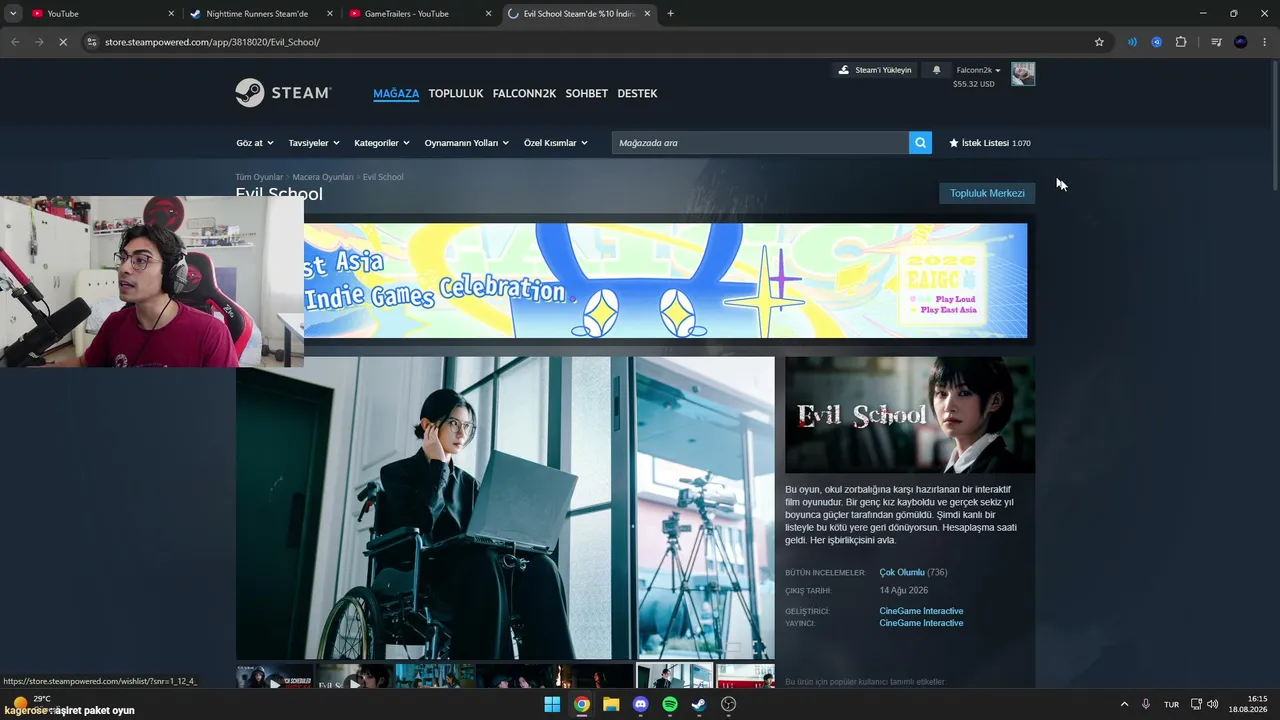Click the Çok Olumlu reviews link
The image size is (1280, 720).
[902, 572]
